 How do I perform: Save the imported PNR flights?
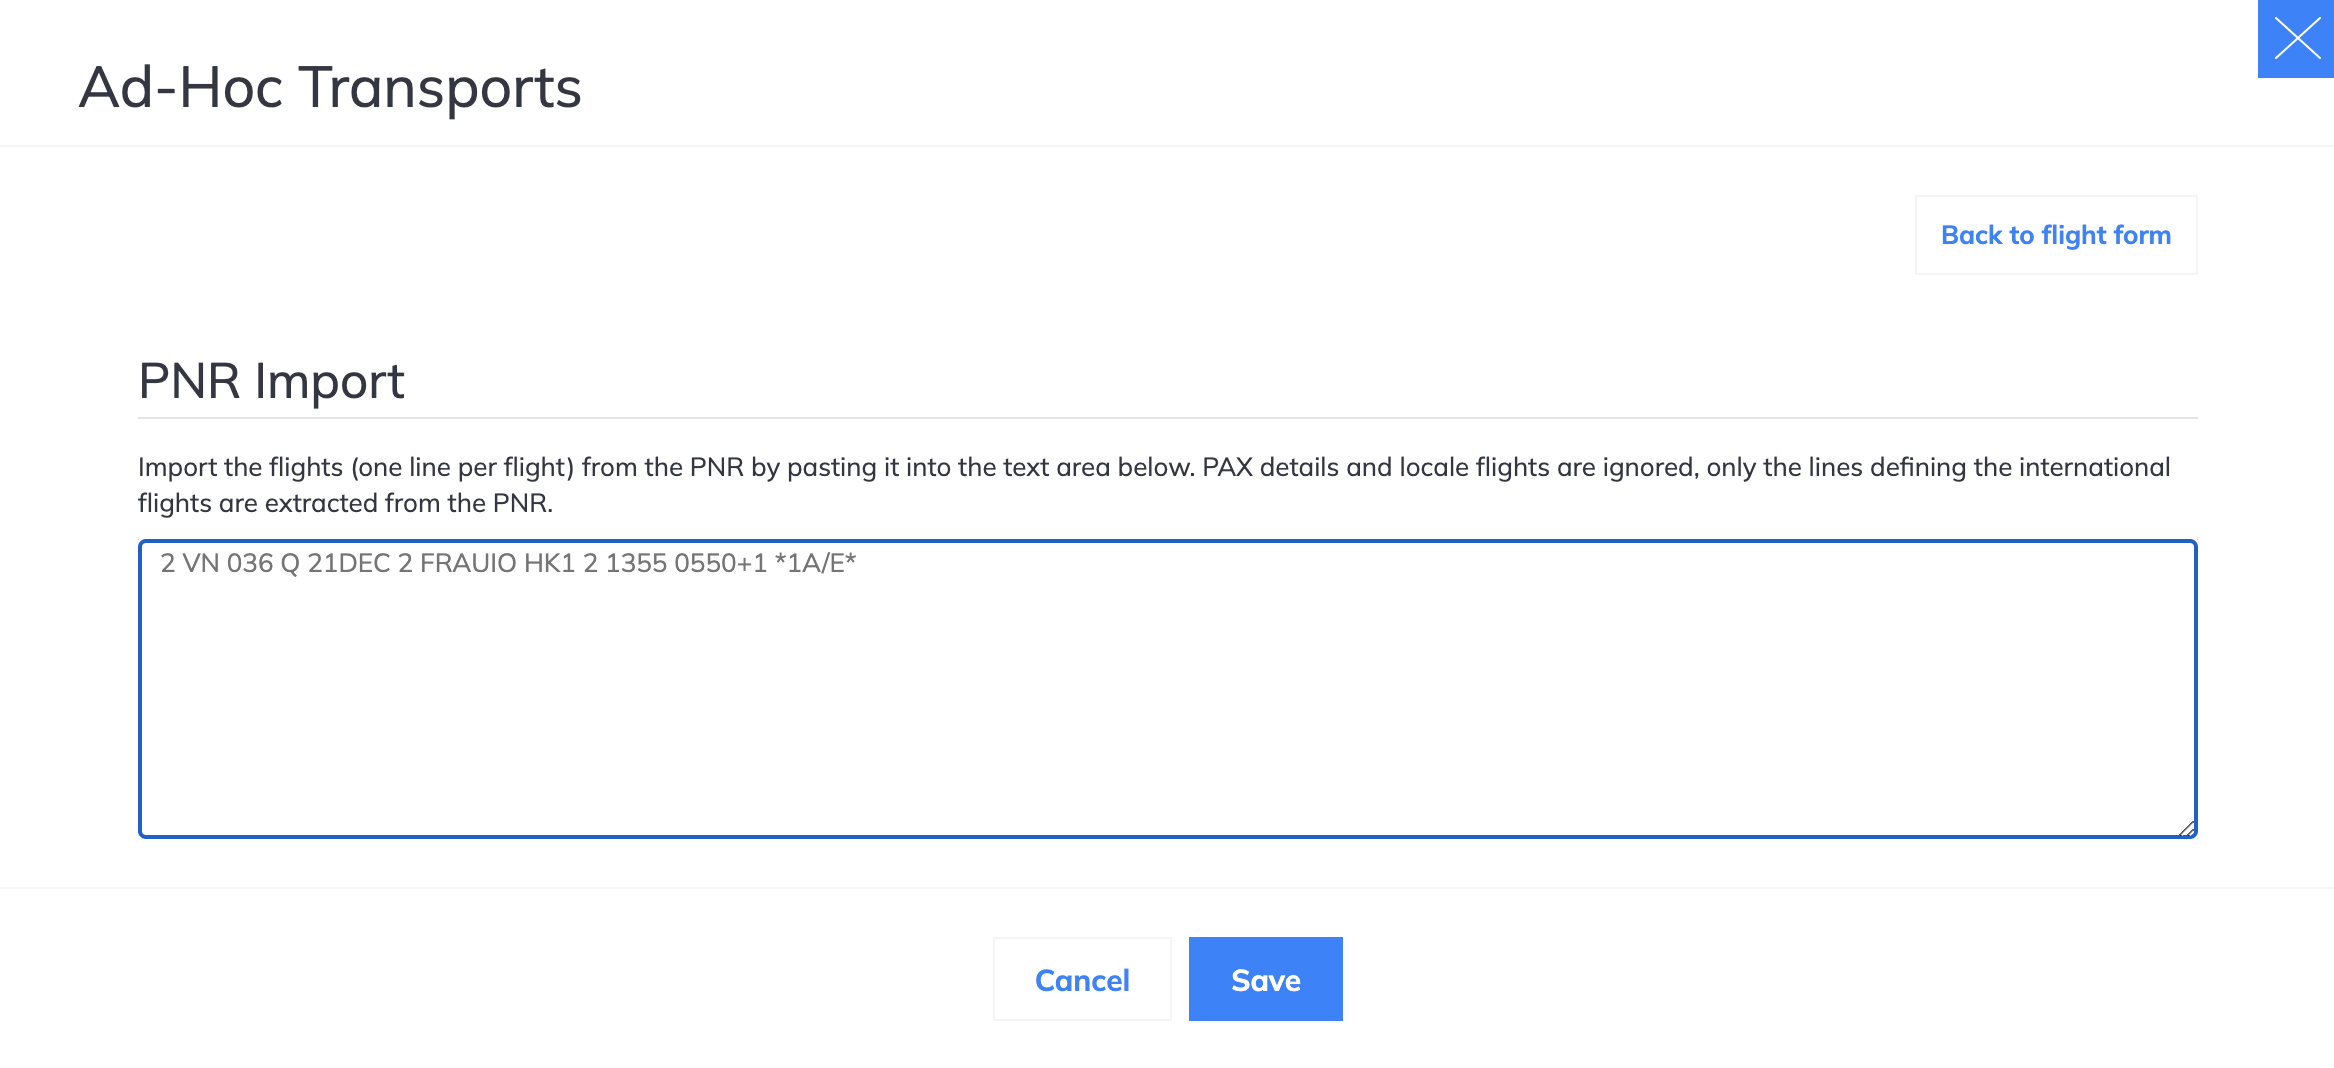[1265, 979]
